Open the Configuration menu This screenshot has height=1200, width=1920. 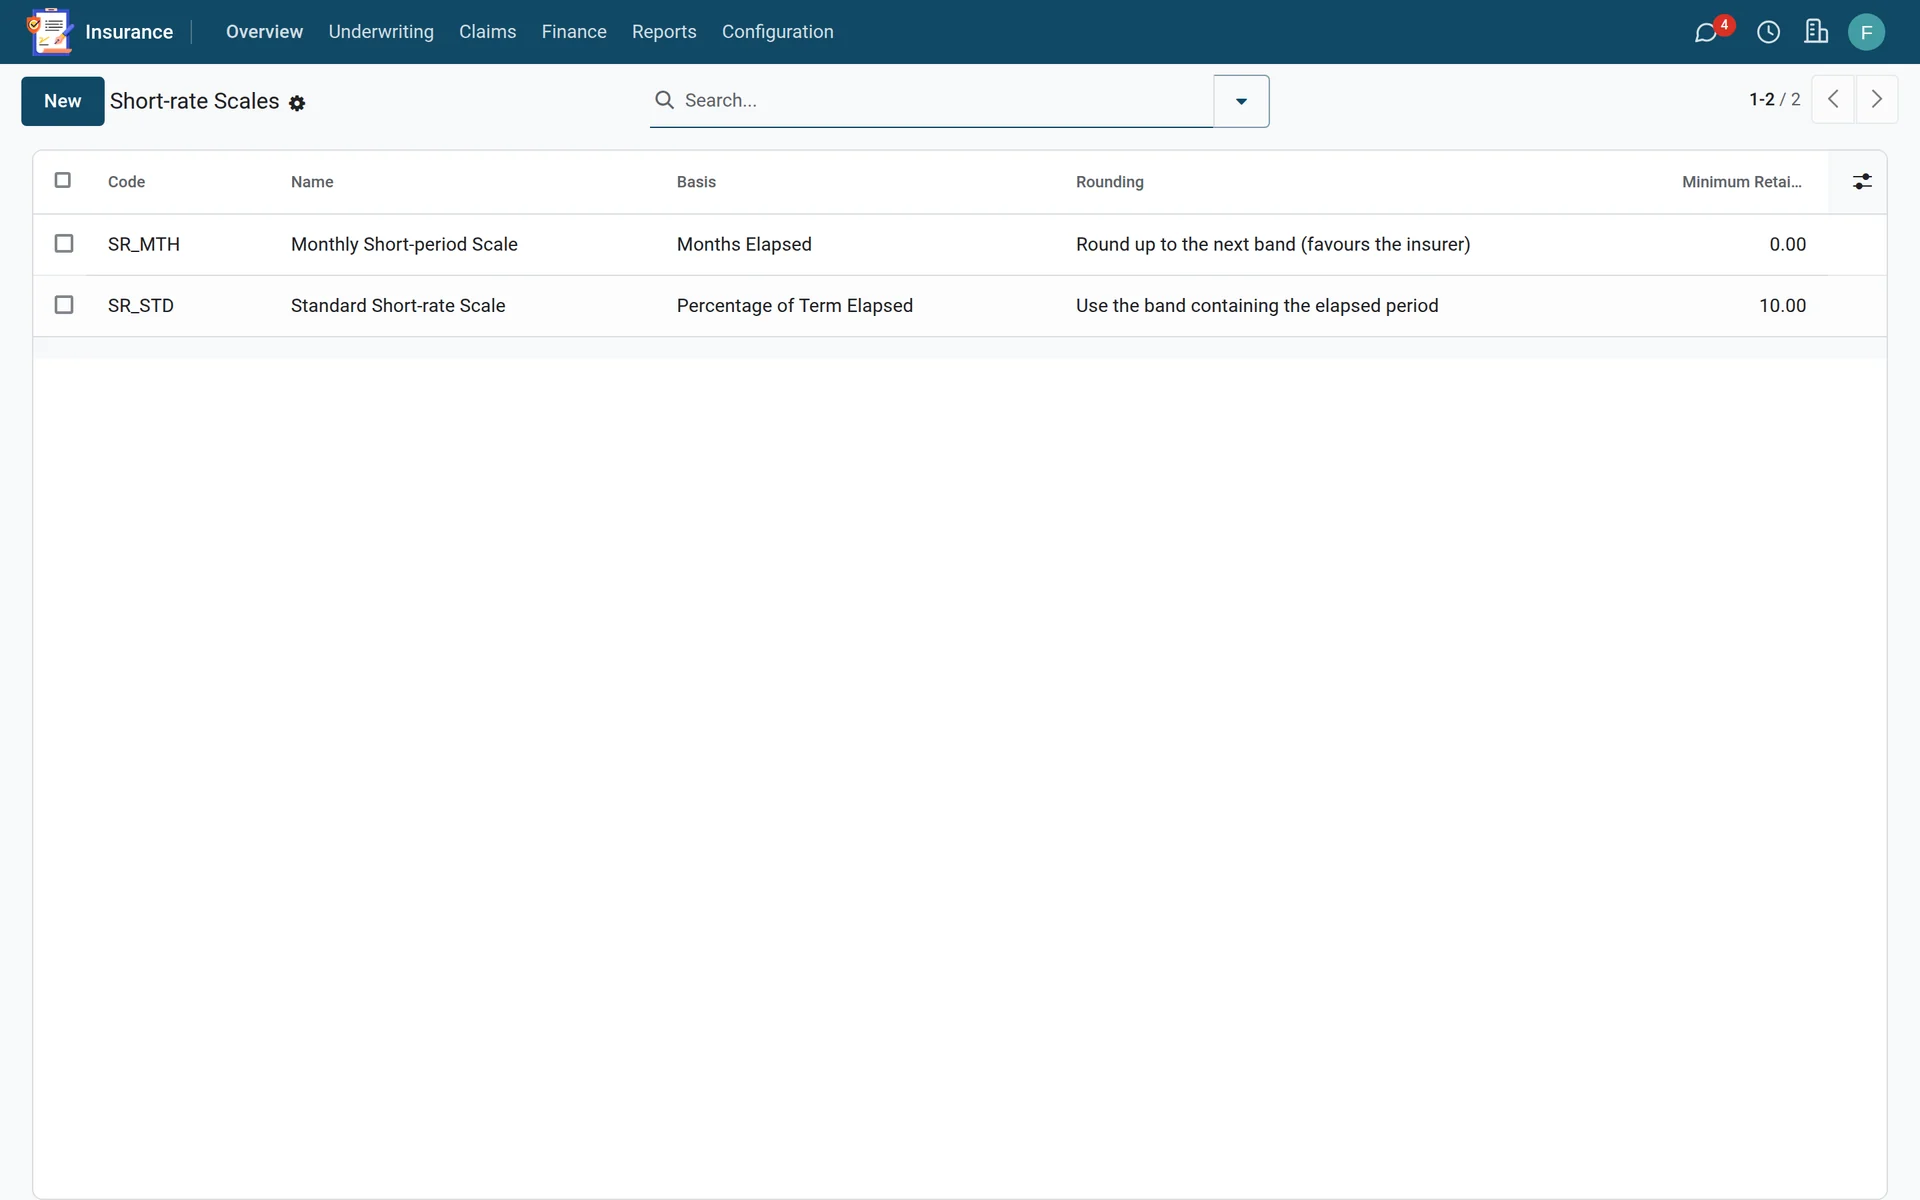click(x=777, y=32)
